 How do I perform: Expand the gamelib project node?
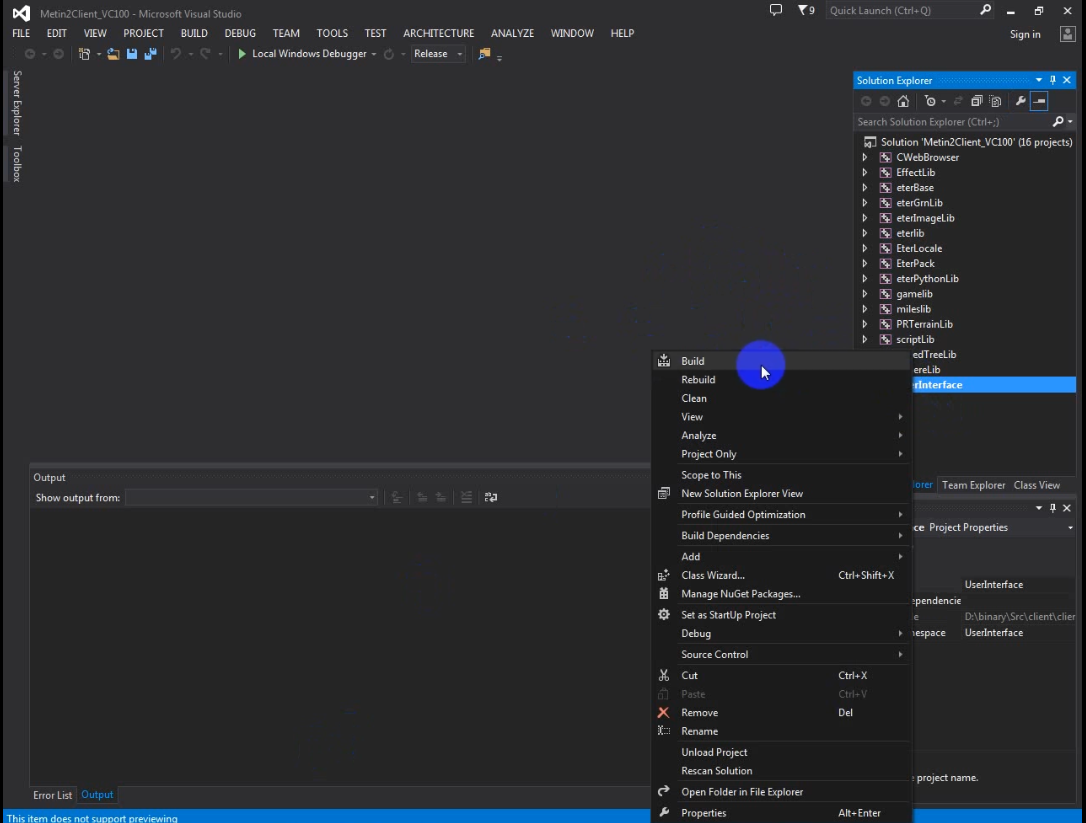point(864,294)
